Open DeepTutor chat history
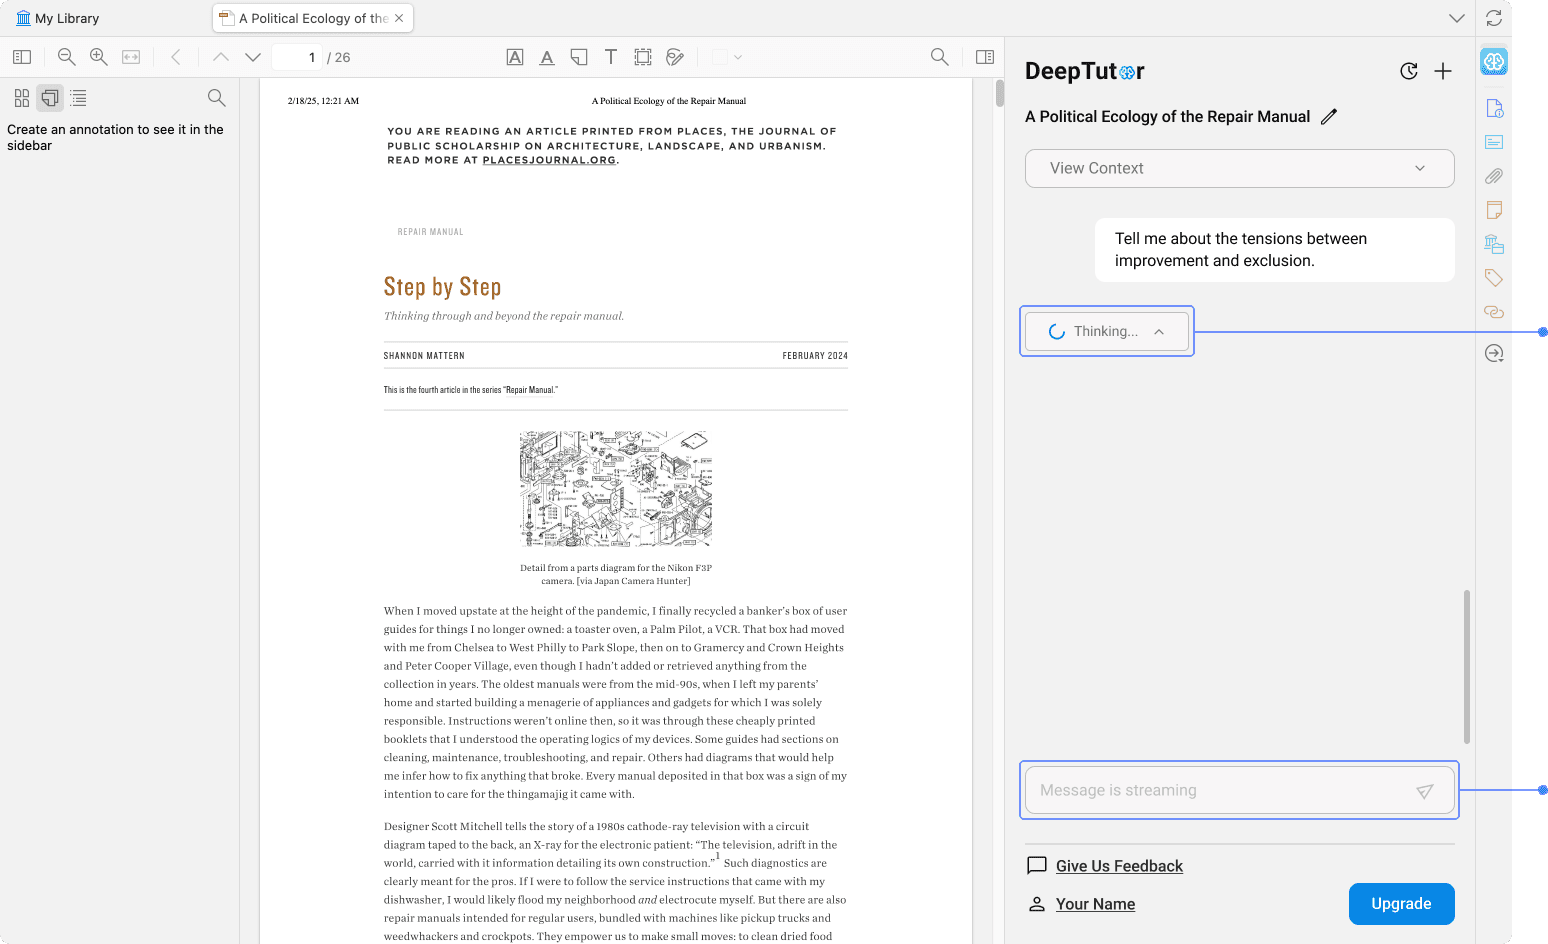Image resolution: width=1548 pixels, height=944 pixels. [x=1409, y=71]
